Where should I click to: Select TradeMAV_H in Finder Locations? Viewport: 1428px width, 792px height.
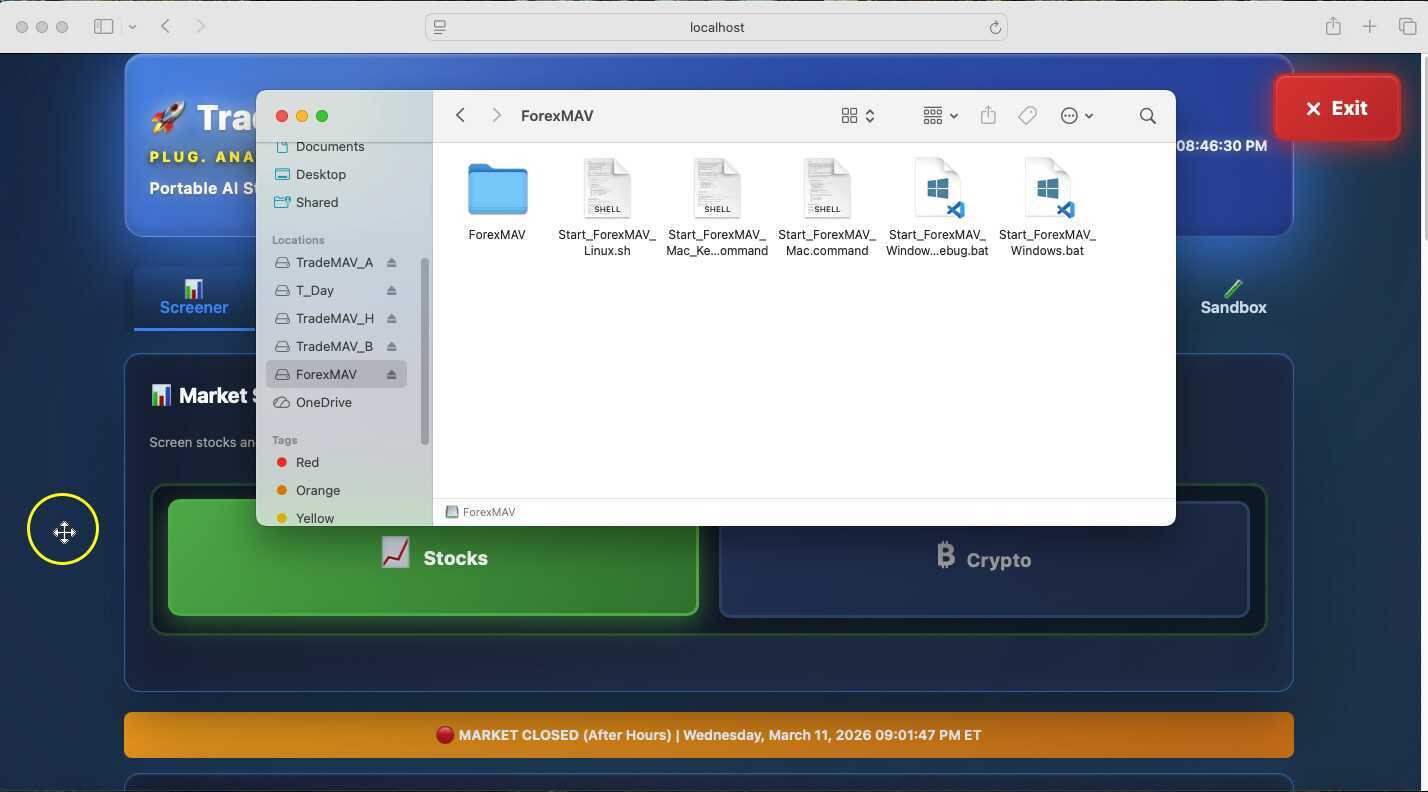pos(334,319)
